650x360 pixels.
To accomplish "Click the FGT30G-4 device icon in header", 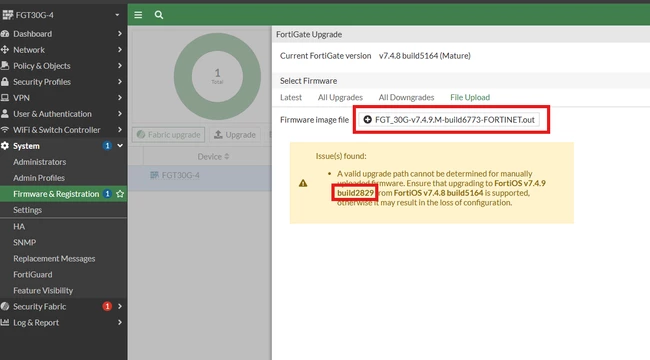I will [x=8, y=15].
